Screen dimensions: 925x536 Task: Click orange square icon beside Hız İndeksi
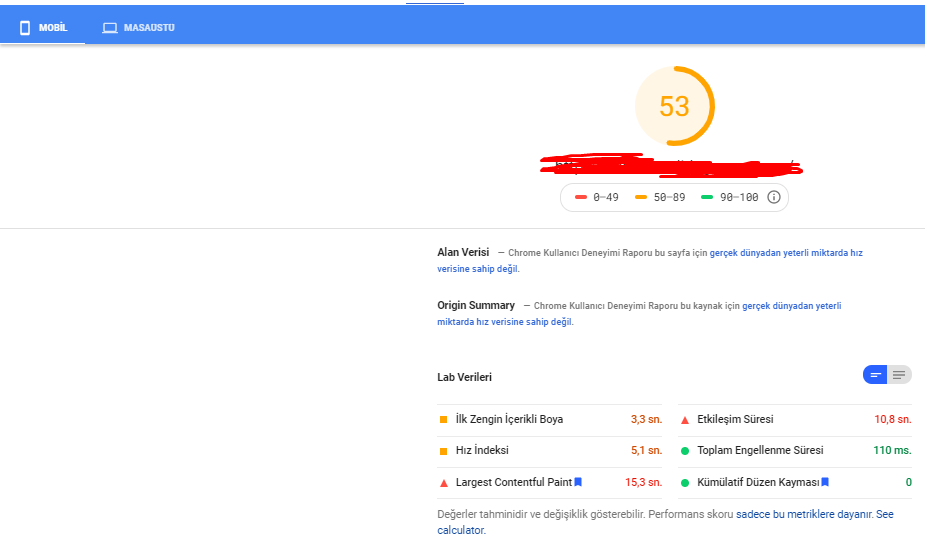(444, 451)
